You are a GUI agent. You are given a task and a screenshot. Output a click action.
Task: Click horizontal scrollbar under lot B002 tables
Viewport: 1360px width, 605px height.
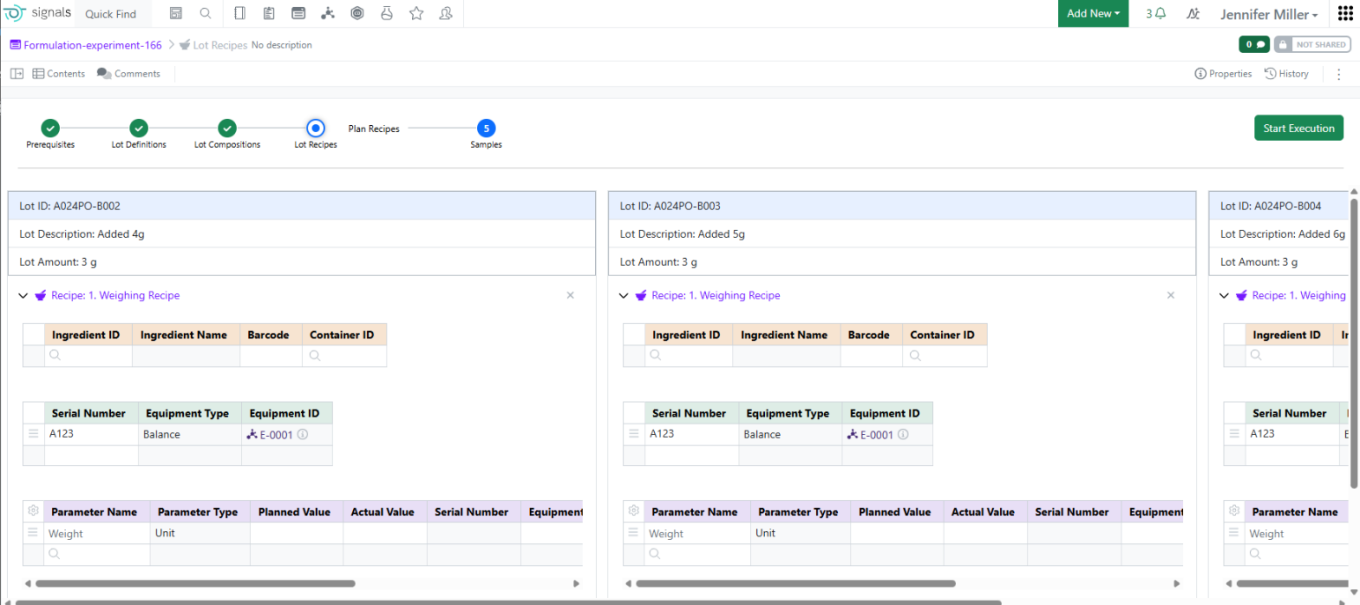tap(195, 583)
